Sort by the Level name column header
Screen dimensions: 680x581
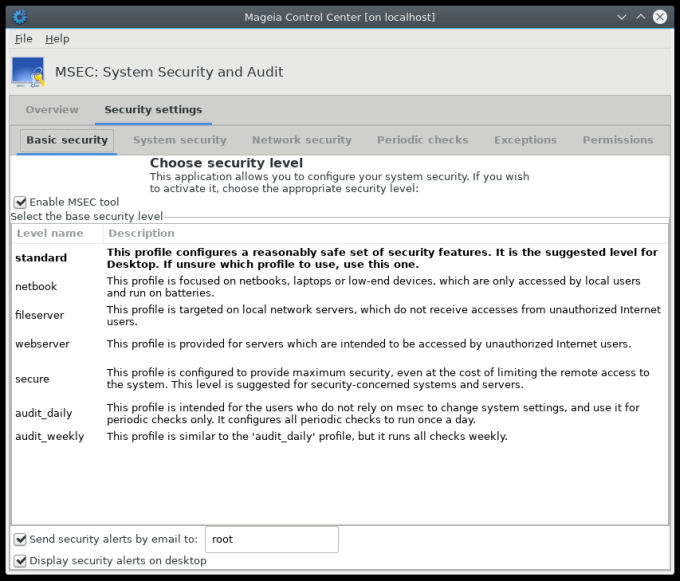pos(50,233)
